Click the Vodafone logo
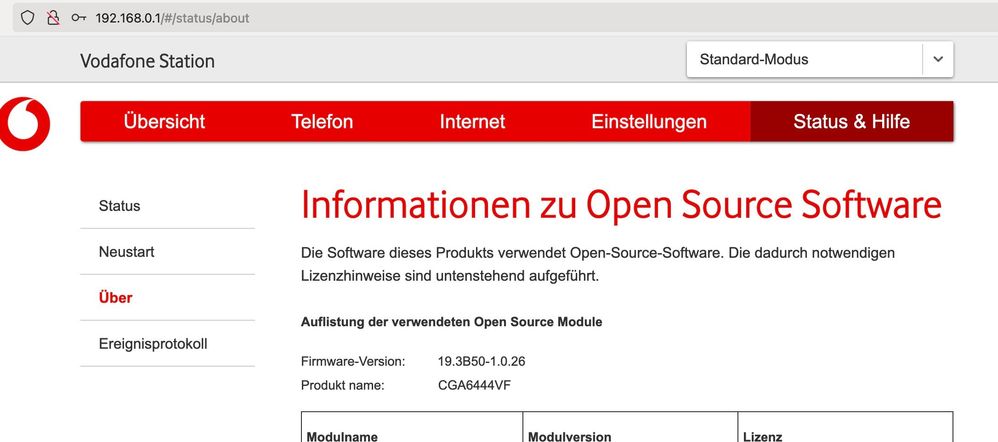The width and height of the screenshot is (998, 442). 25,124
